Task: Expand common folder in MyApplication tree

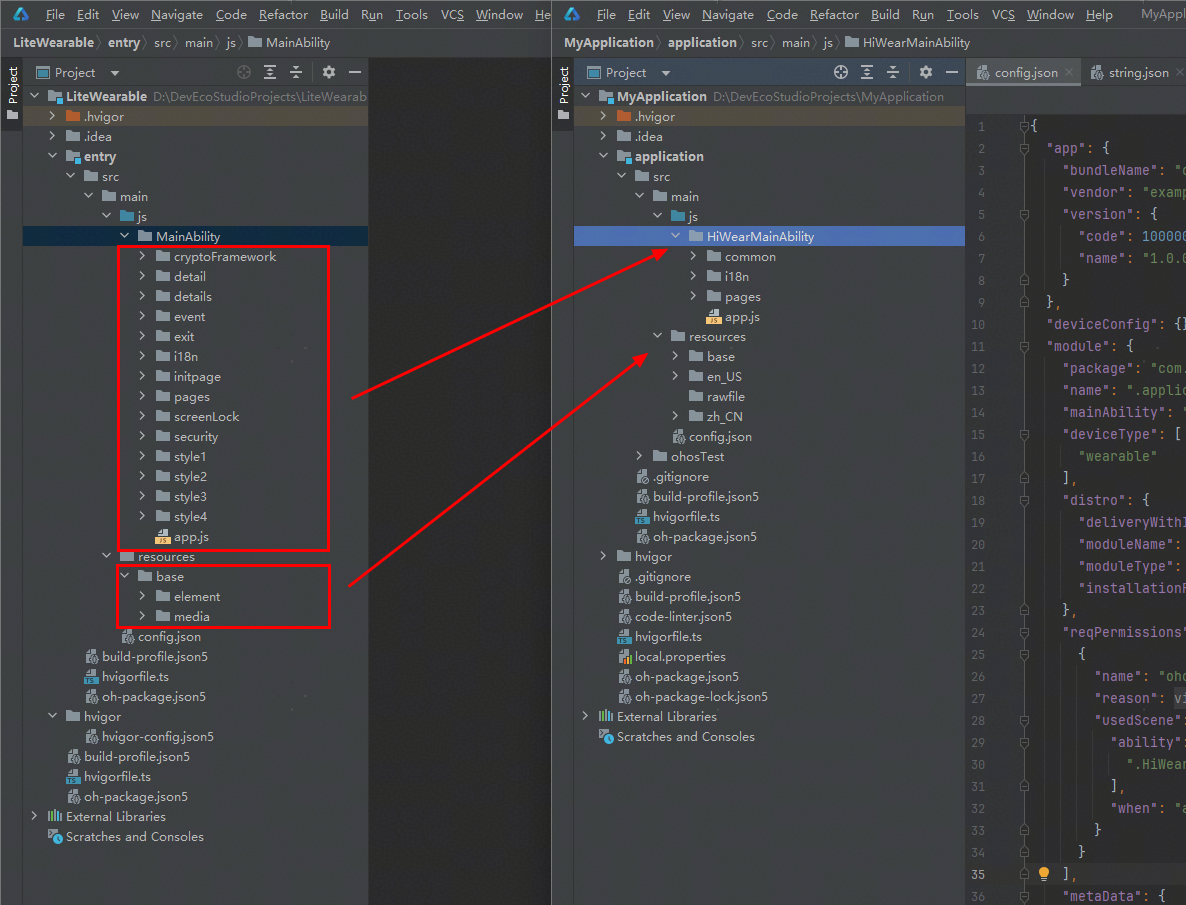Action: [693, 257]
